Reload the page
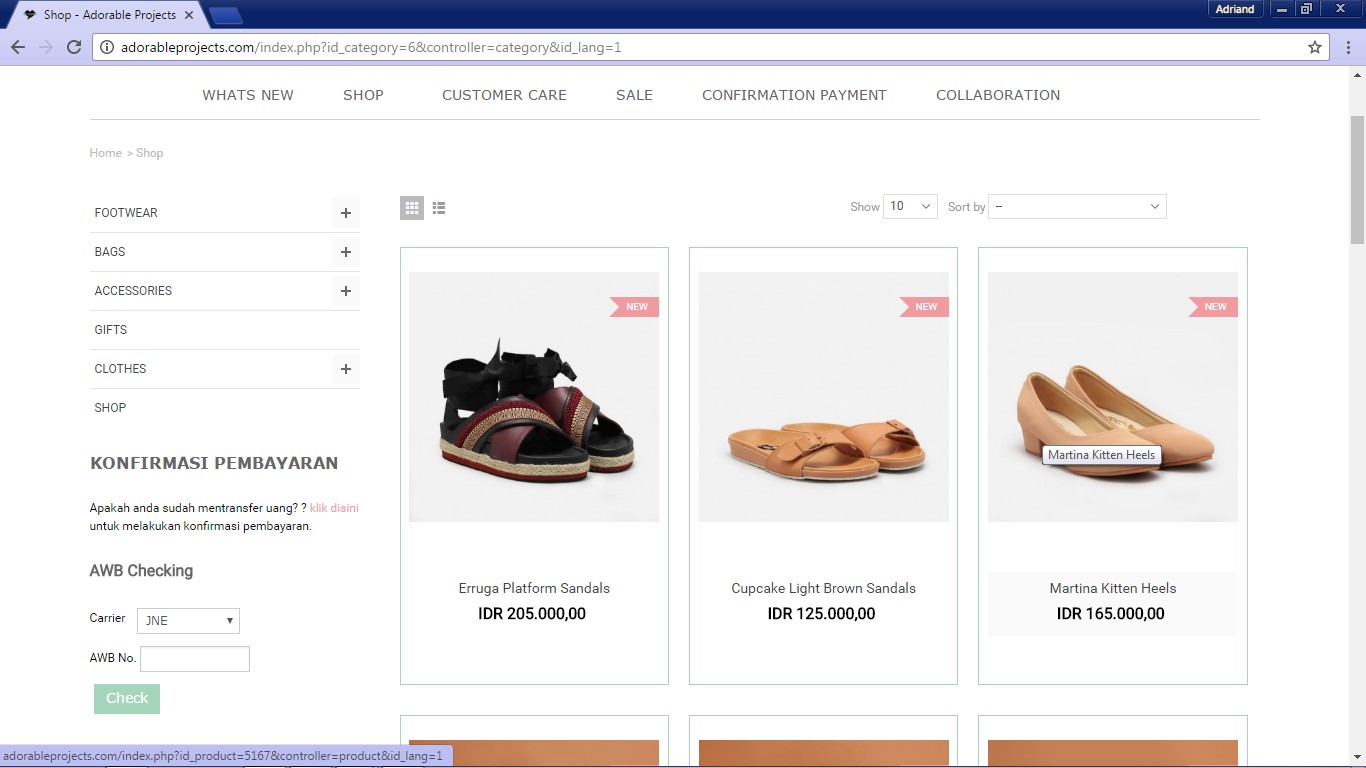Screen dimensions: 1366x768 (x=72, y=46)
